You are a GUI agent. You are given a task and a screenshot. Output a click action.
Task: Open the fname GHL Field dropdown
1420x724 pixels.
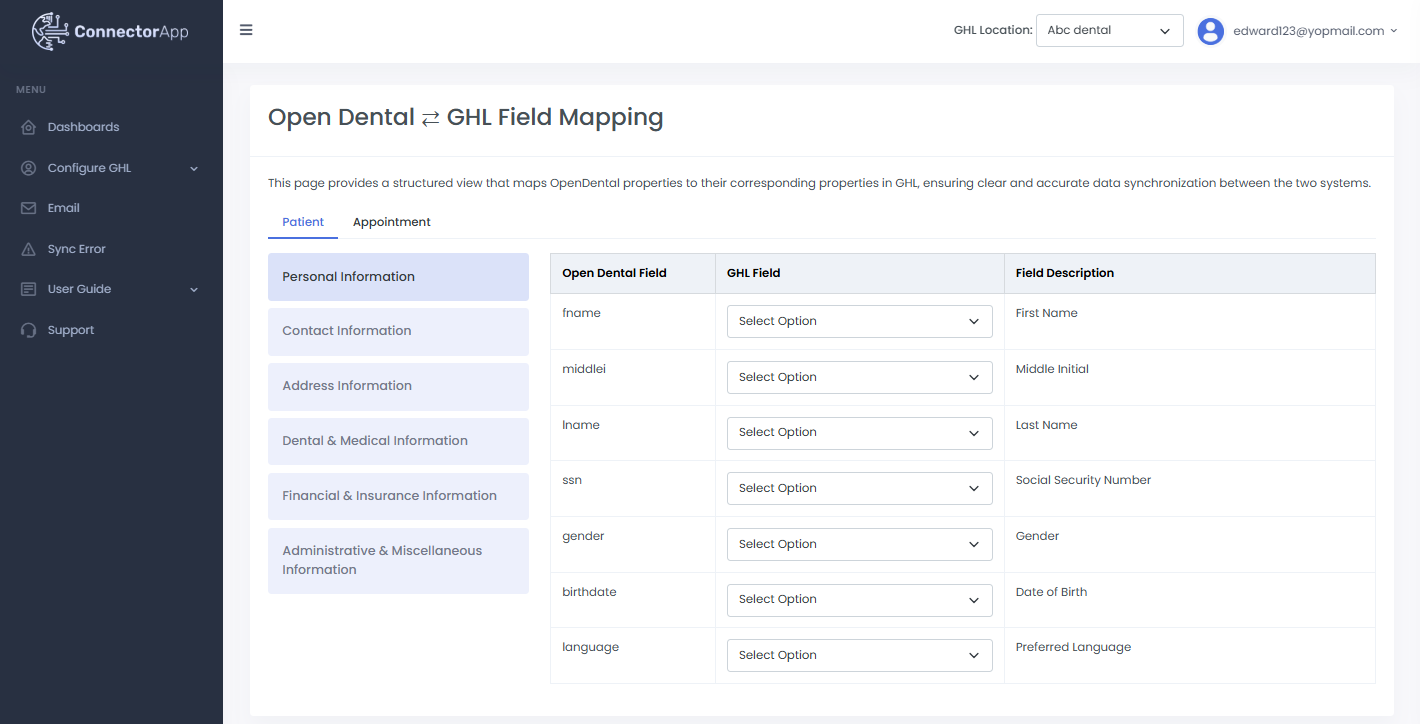tap(859, 321)
